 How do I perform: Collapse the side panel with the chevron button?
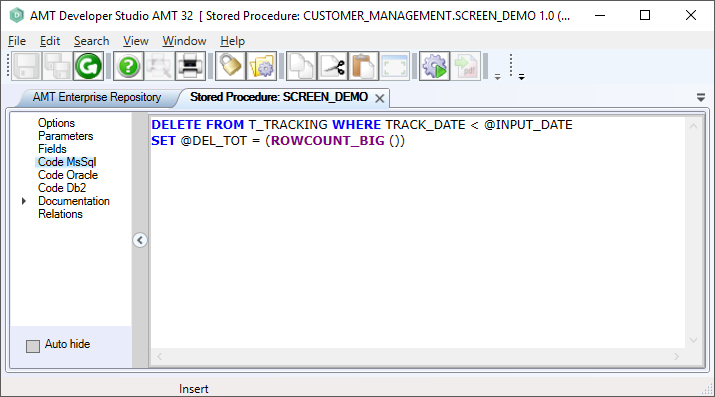140,240
